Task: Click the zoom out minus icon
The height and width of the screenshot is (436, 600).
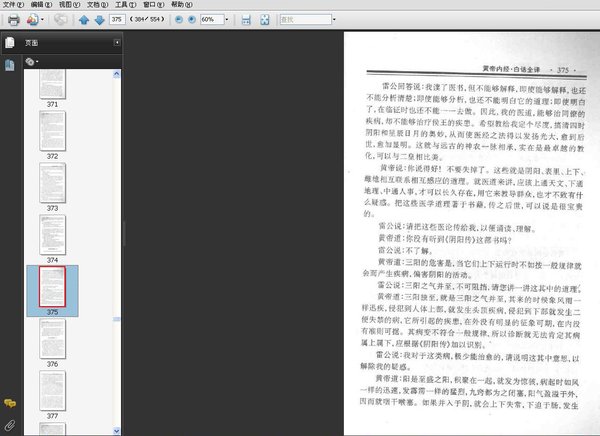Action: [179, 20]
